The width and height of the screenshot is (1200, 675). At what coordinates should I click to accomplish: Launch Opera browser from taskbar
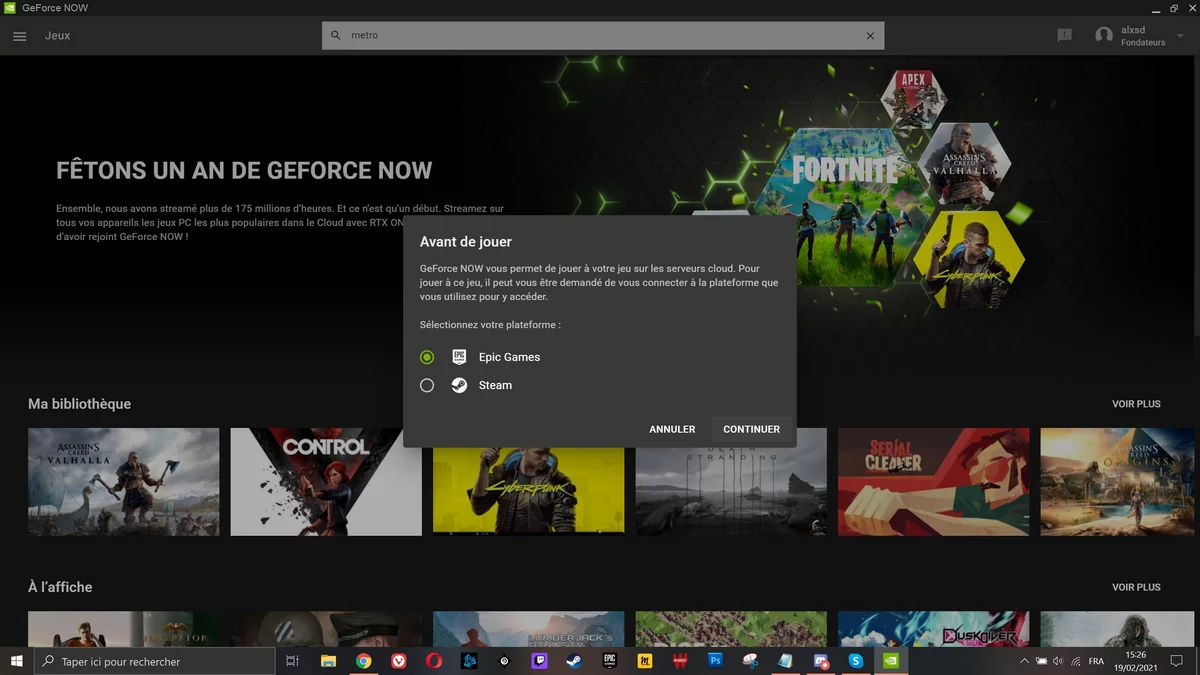click(x=434, y=661)
